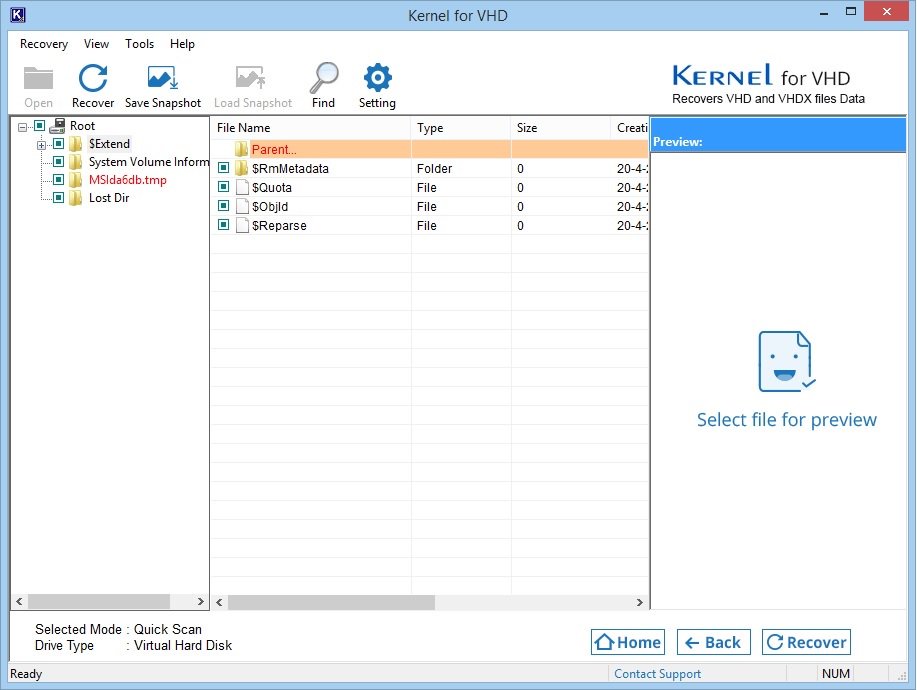917x690 pixels.
Task: Select the MSIda6db.tmp tree item label
Action: pos(127,180)
